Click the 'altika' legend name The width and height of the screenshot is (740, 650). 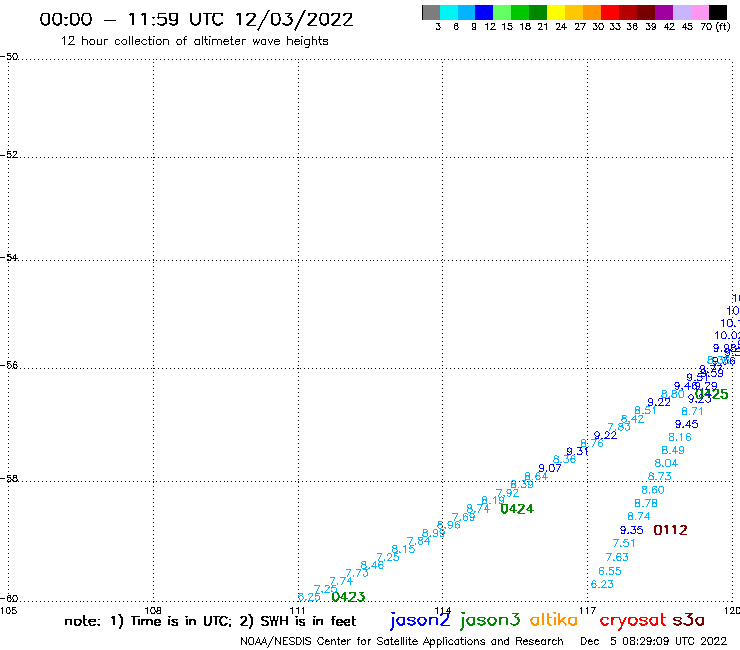point(554,620)
